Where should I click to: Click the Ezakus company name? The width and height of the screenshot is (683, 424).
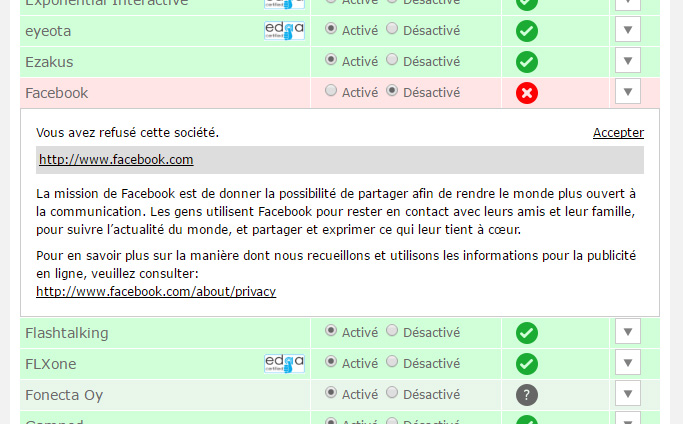pyautogui.click(x=49, y=62)
